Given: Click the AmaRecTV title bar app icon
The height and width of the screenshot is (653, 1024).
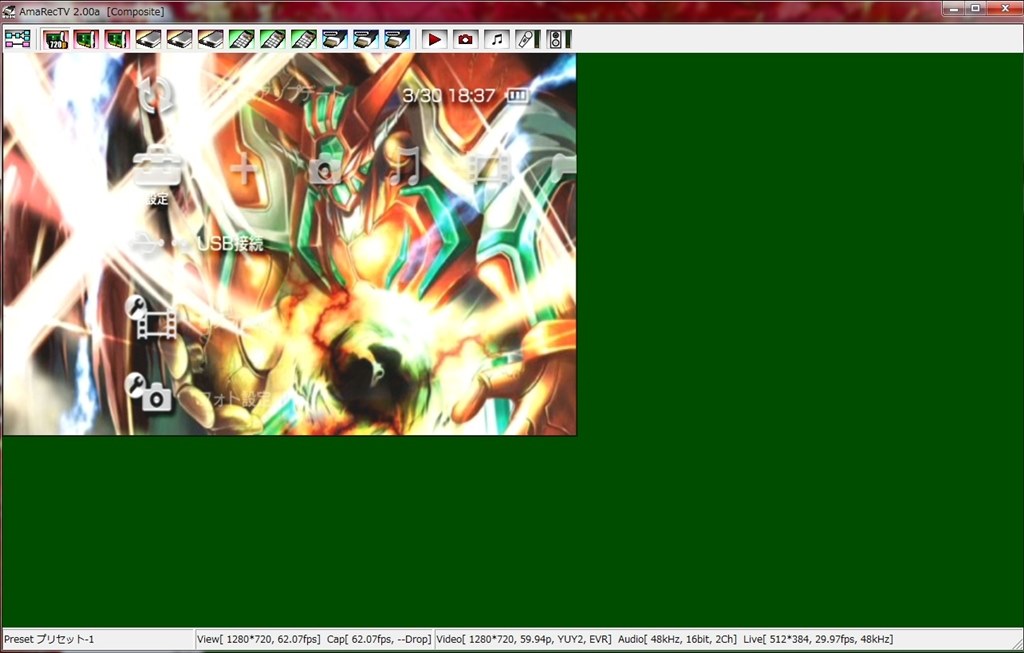Looking at the screenshot, I should coord(9,11).
